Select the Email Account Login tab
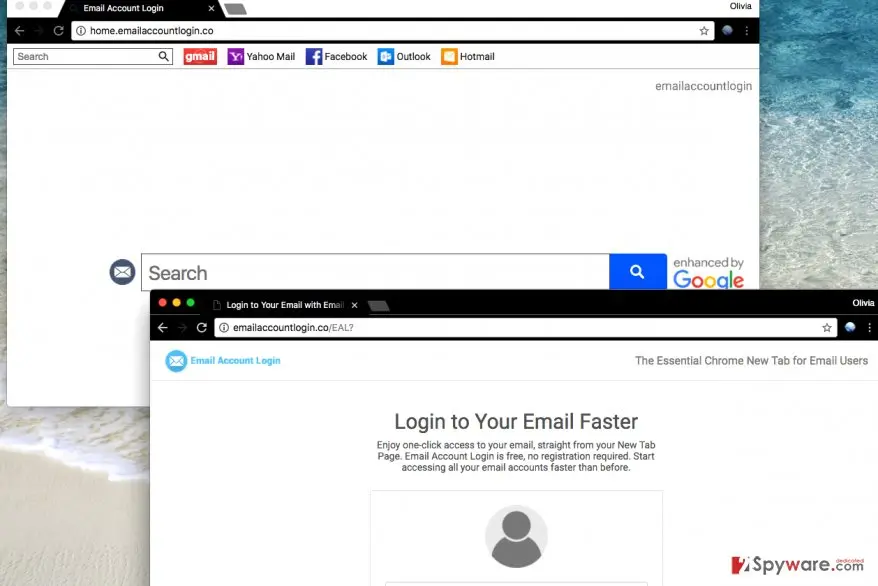The image size is (878, 586). tap(139, 8)
